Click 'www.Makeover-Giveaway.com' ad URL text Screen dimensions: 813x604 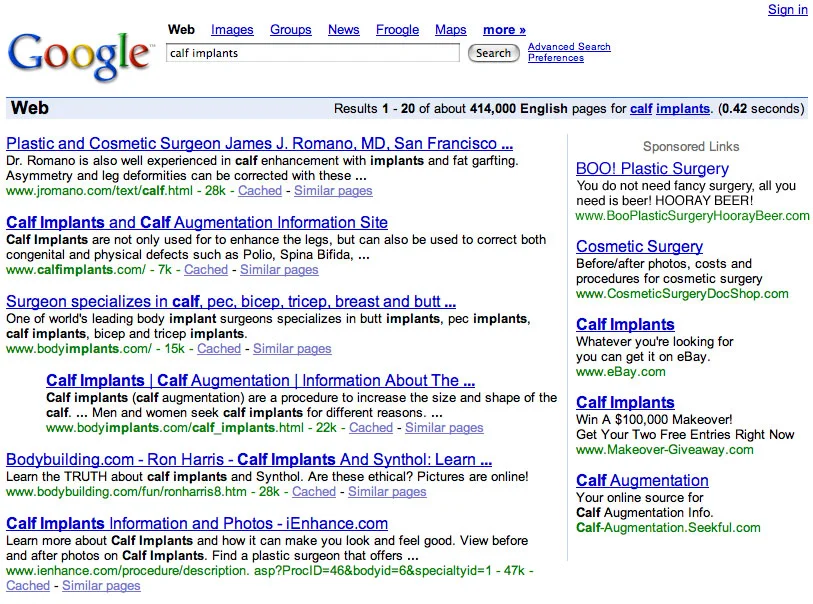665,450
